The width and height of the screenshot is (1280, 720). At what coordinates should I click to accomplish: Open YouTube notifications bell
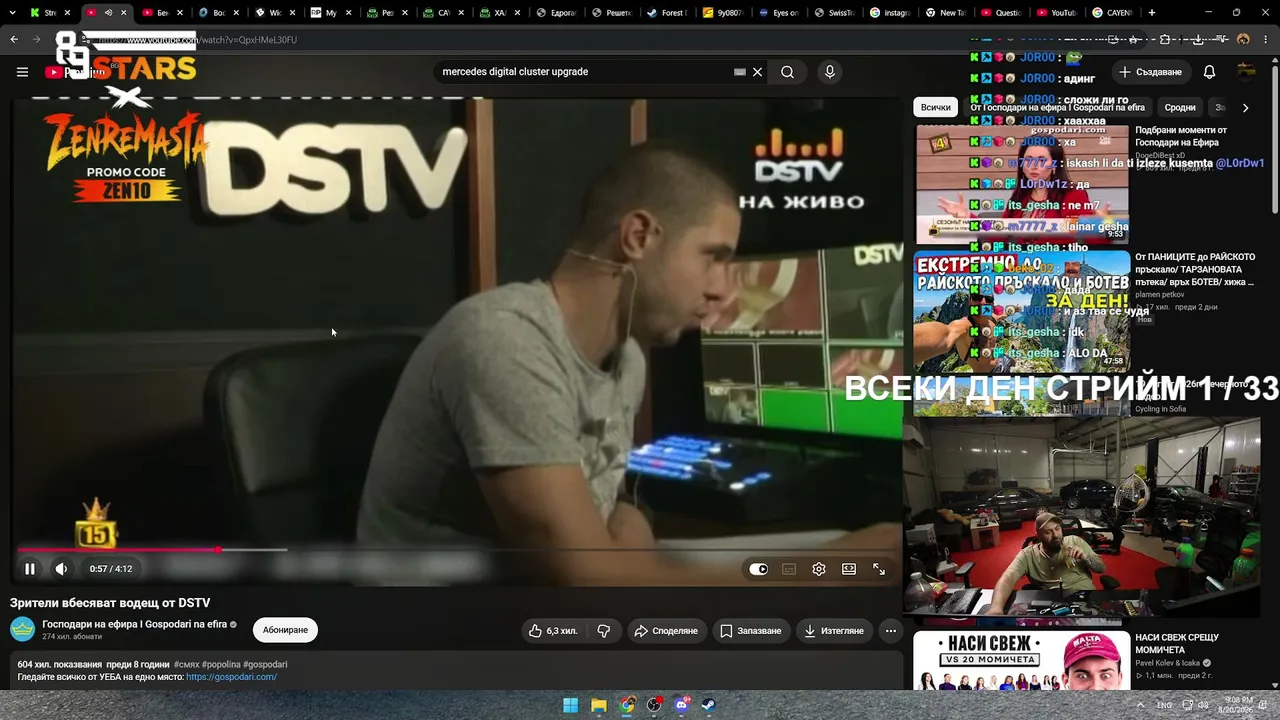pos(1209,72)
